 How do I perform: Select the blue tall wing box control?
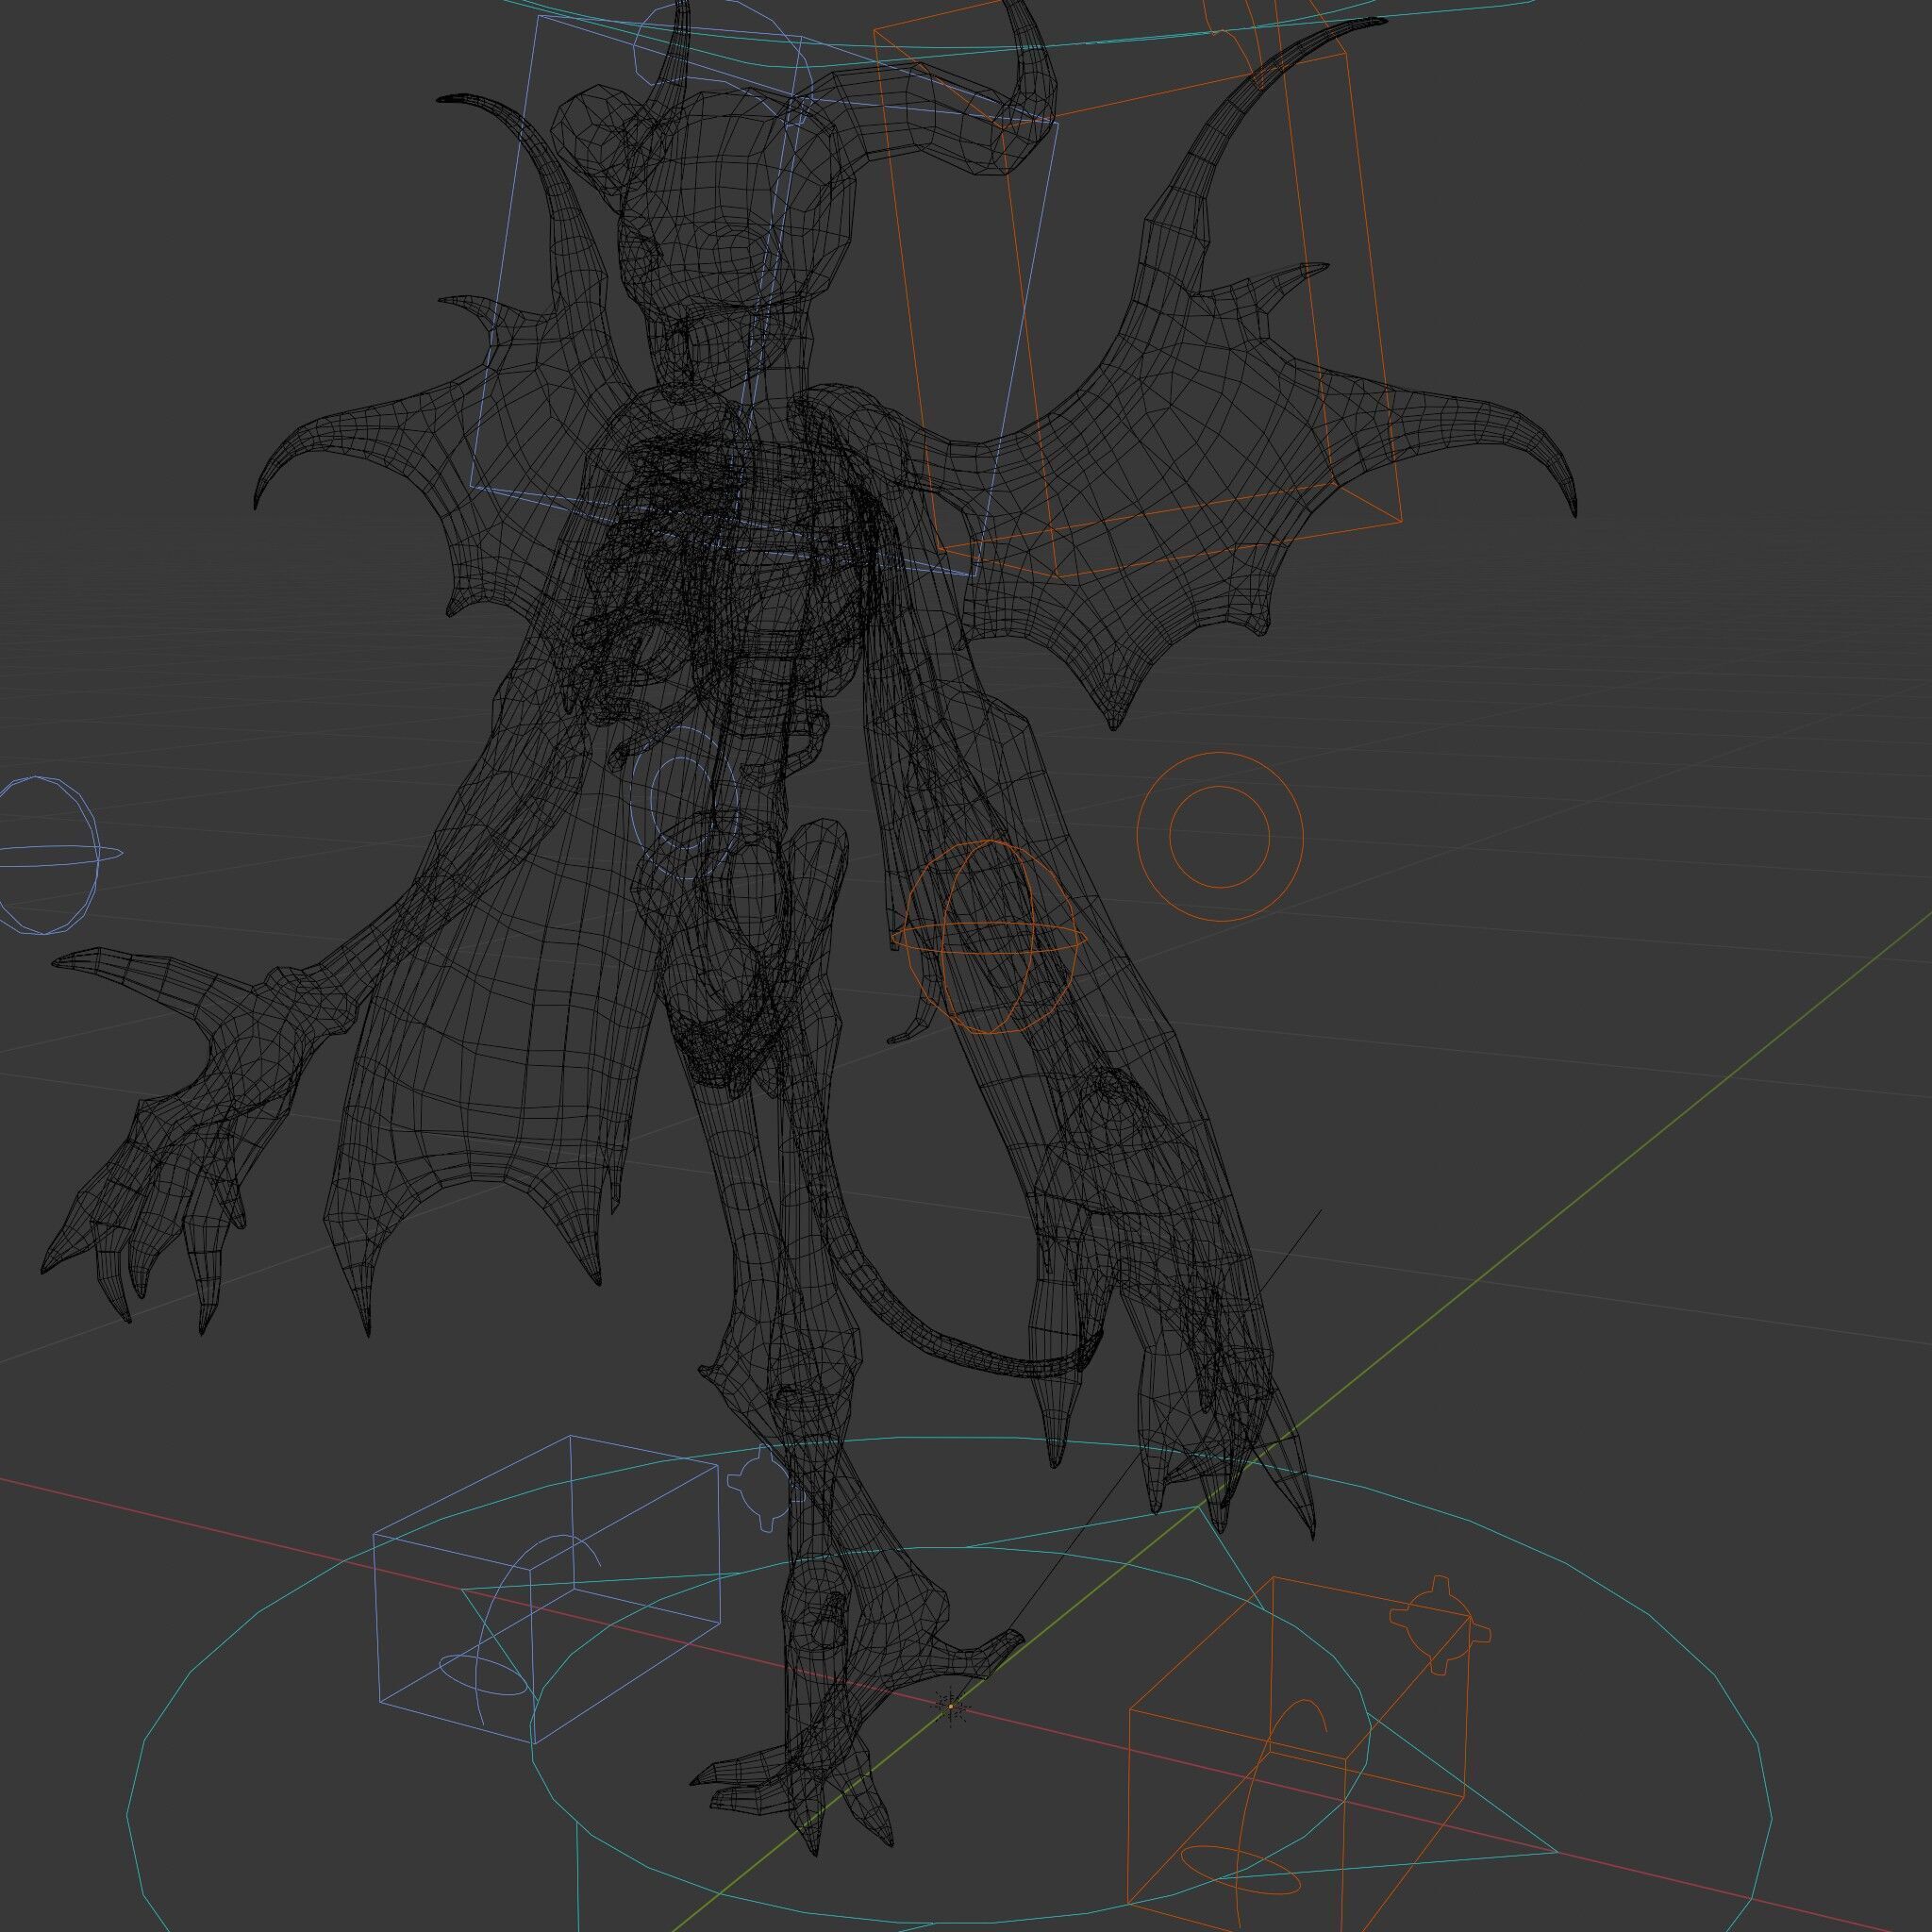(x=762, y=295)
